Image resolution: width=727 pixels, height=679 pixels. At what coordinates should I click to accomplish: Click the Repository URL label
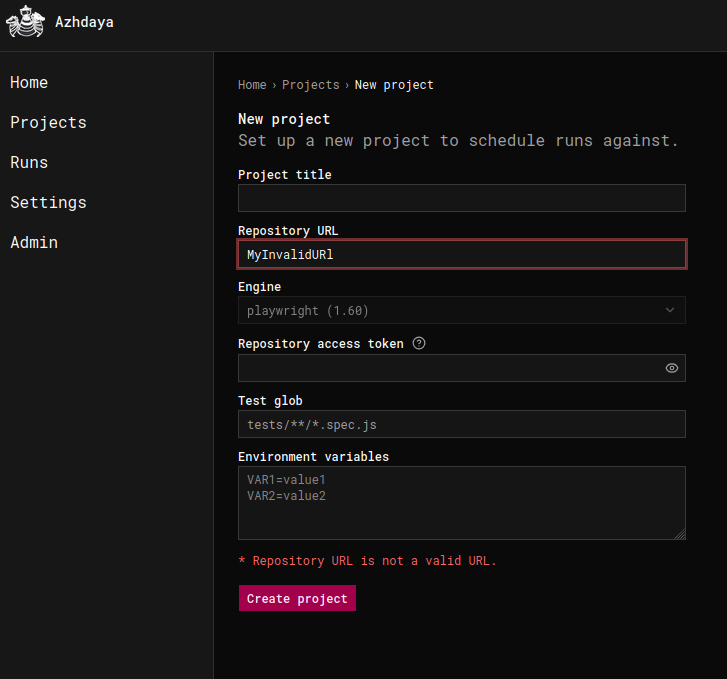pyautogui.click(x=288, y=231)
